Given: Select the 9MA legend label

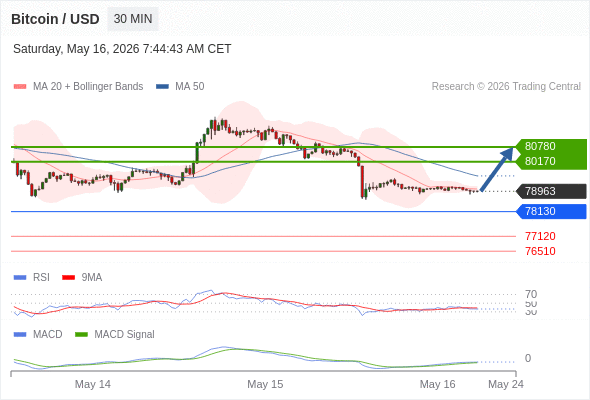Looking at the screenshot, I should click(92, 278).
